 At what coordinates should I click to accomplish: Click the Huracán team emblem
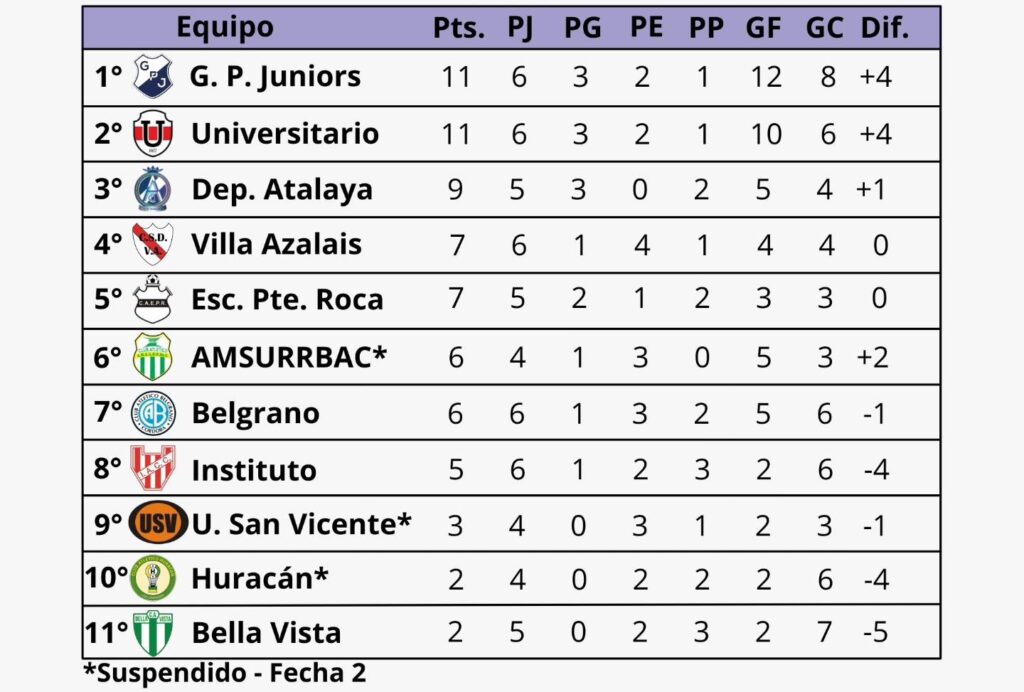[153, 578]
